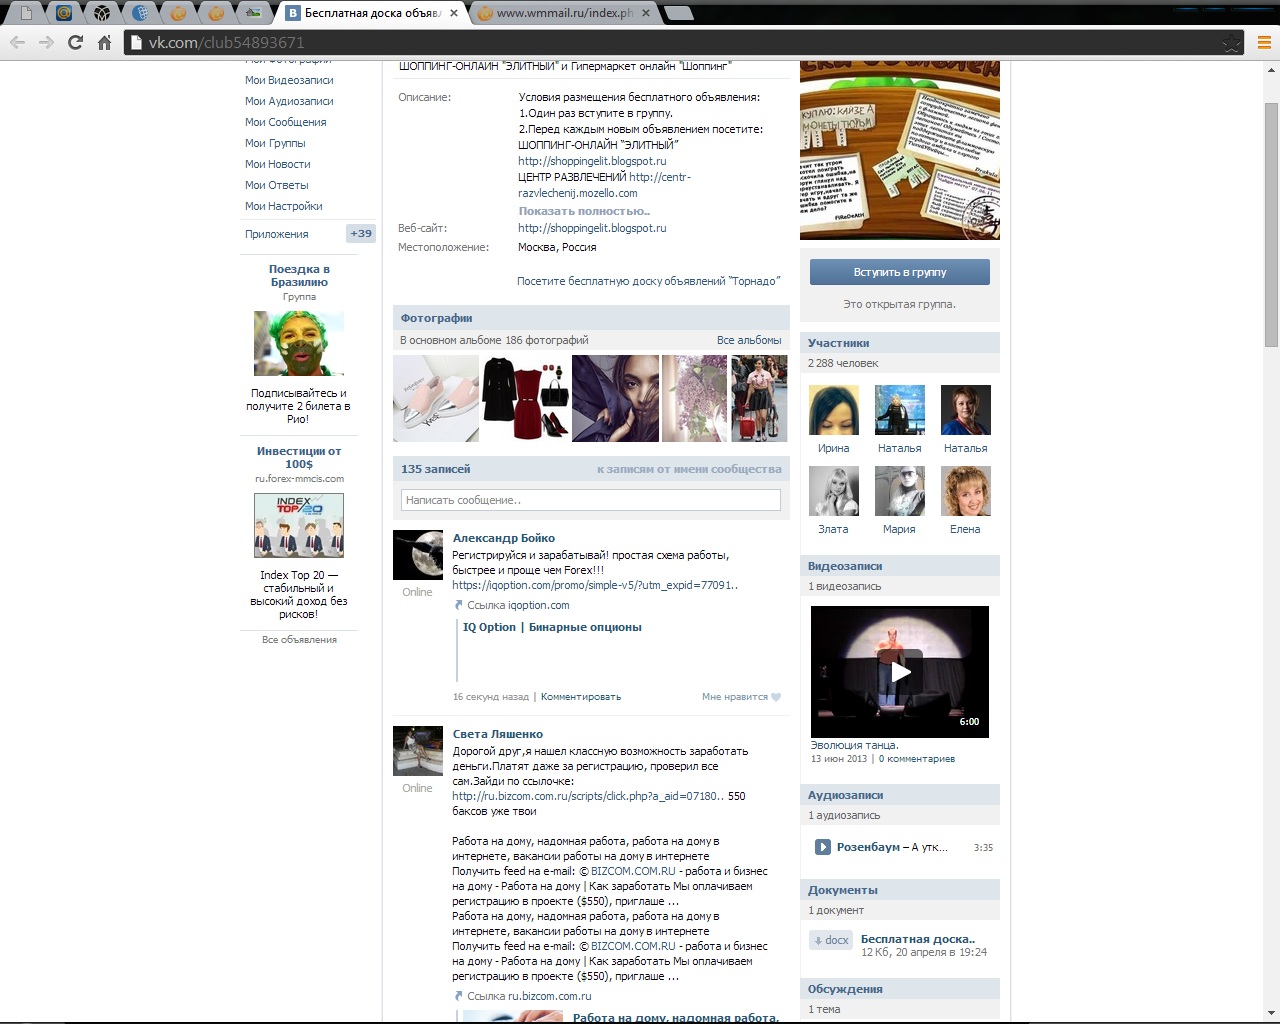Open the Обсуждения section header

(845, 989)
